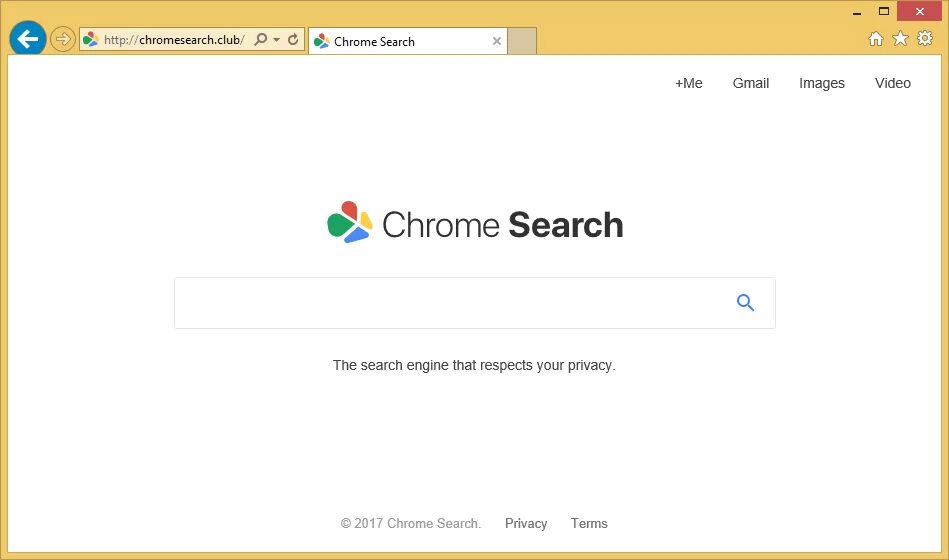Open the +Me link
Screen dimensions: 949x560
tap(689, 84)
